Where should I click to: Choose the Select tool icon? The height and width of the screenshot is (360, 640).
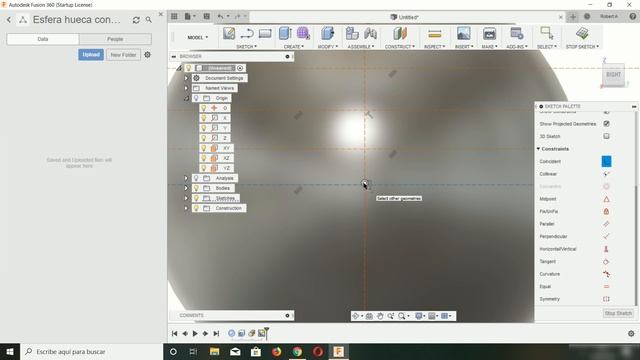(x=547, y=33)
